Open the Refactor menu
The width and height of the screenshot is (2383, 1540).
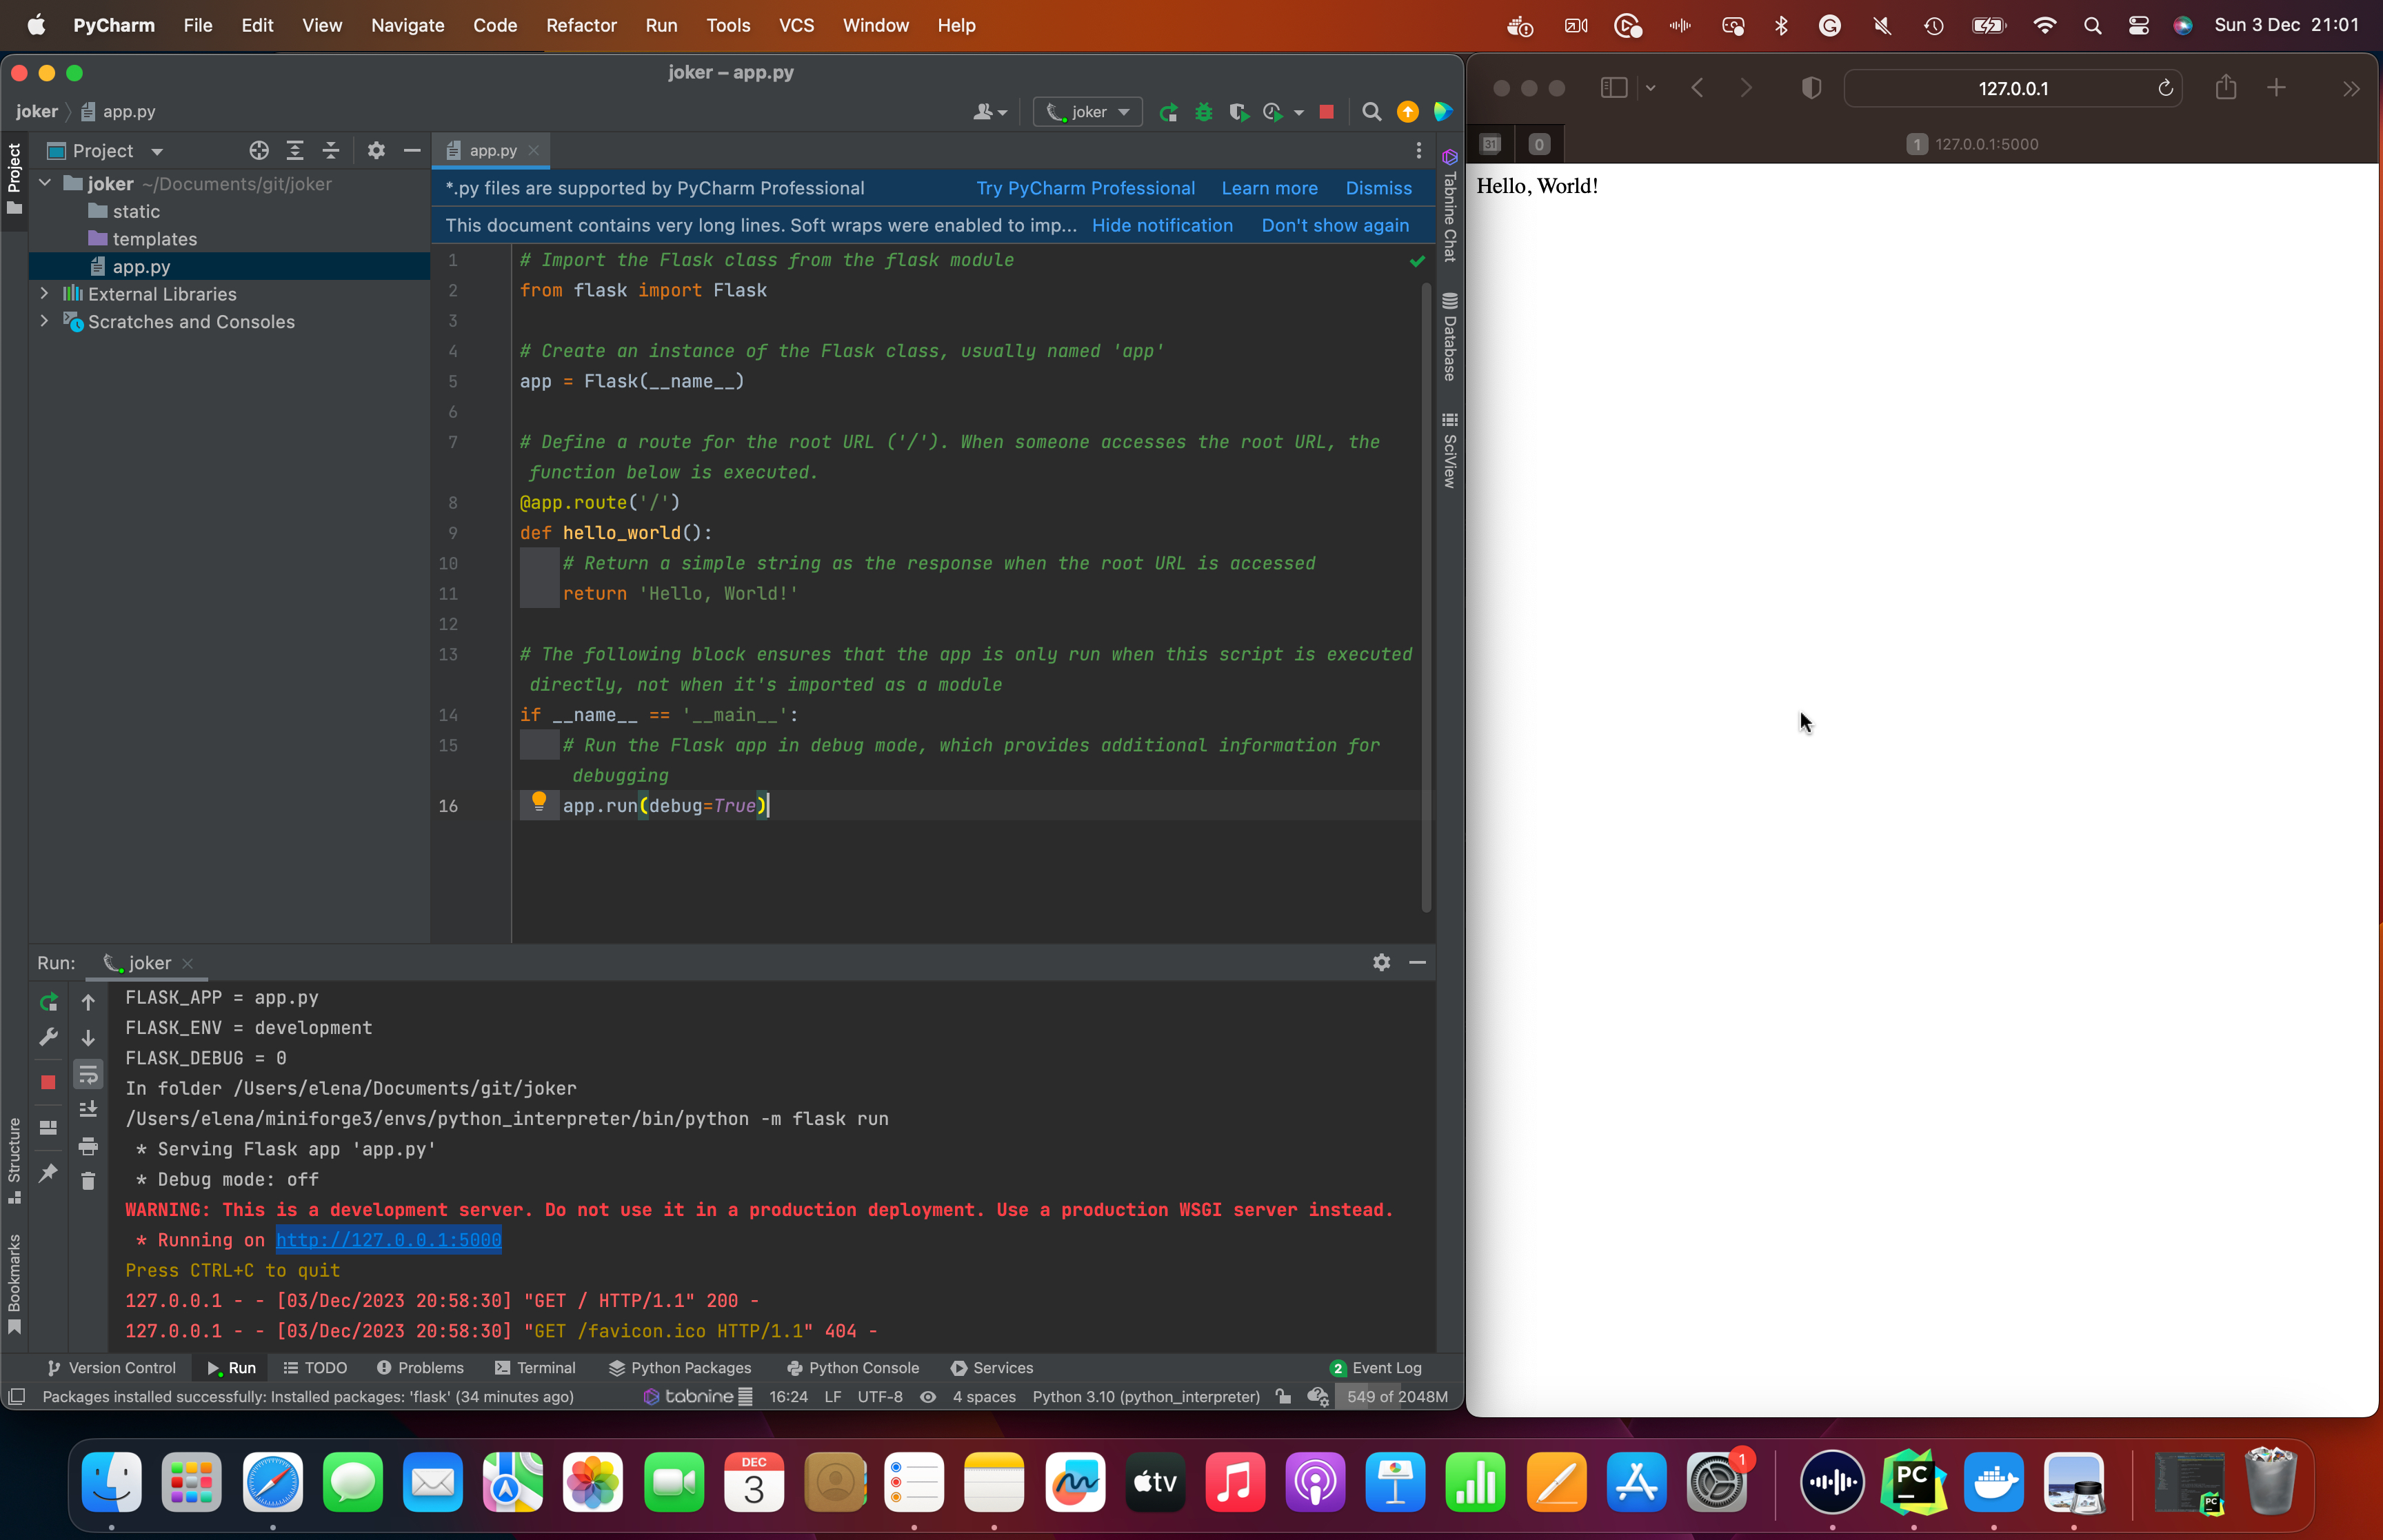point(581,25)
